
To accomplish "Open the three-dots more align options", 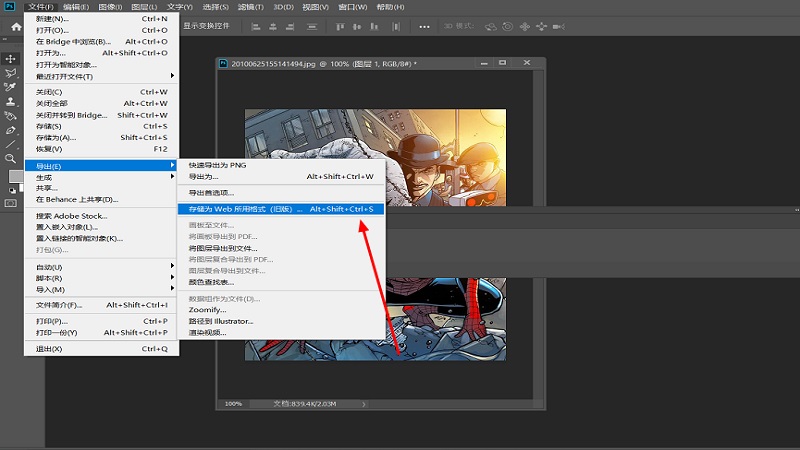I will (x=424, y=27).
